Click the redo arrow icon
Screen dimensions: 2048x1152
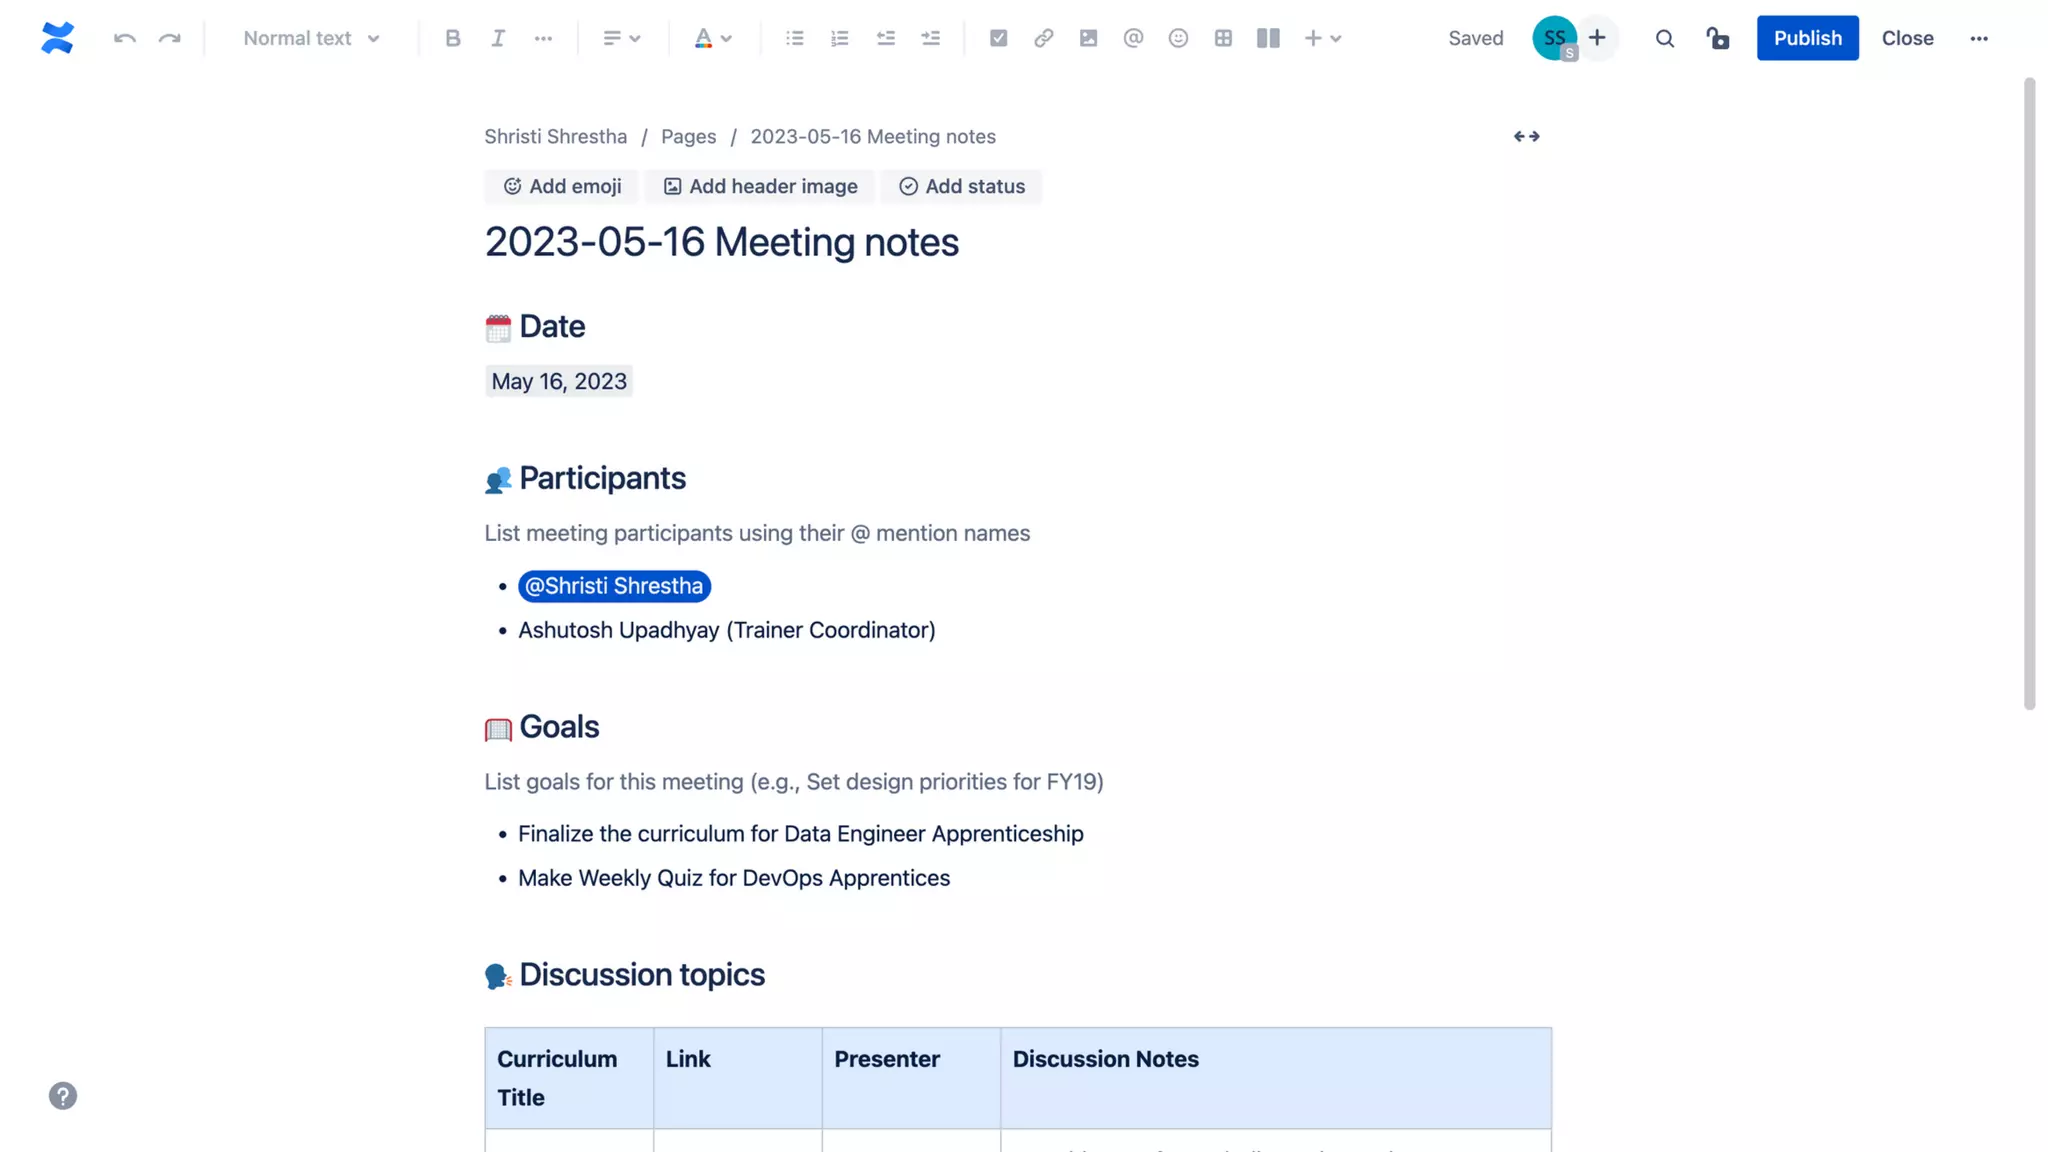pyautogui.click(x=170, y=38)
